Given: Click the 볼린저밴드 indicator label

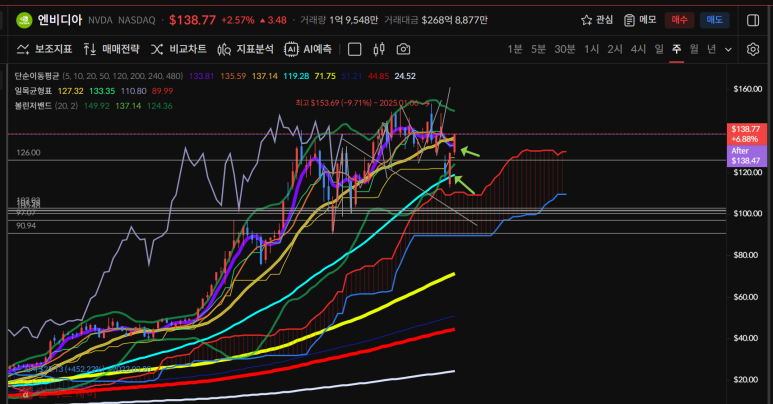Looking at the screenshot, I should (33, 106).
